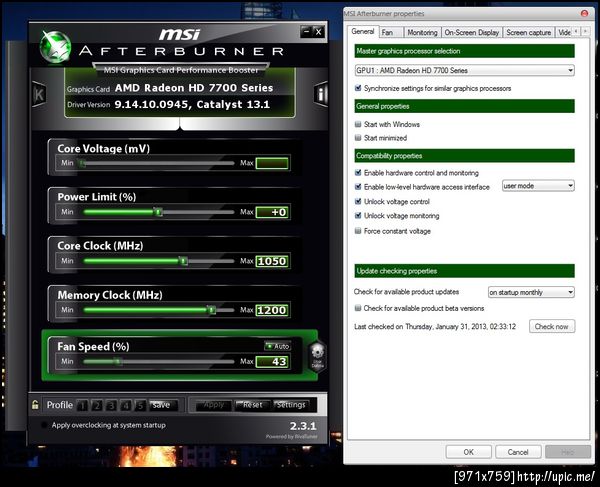Check Force constant voltage
This screenshot has height=487, width=600.
(x=358, y=231)
